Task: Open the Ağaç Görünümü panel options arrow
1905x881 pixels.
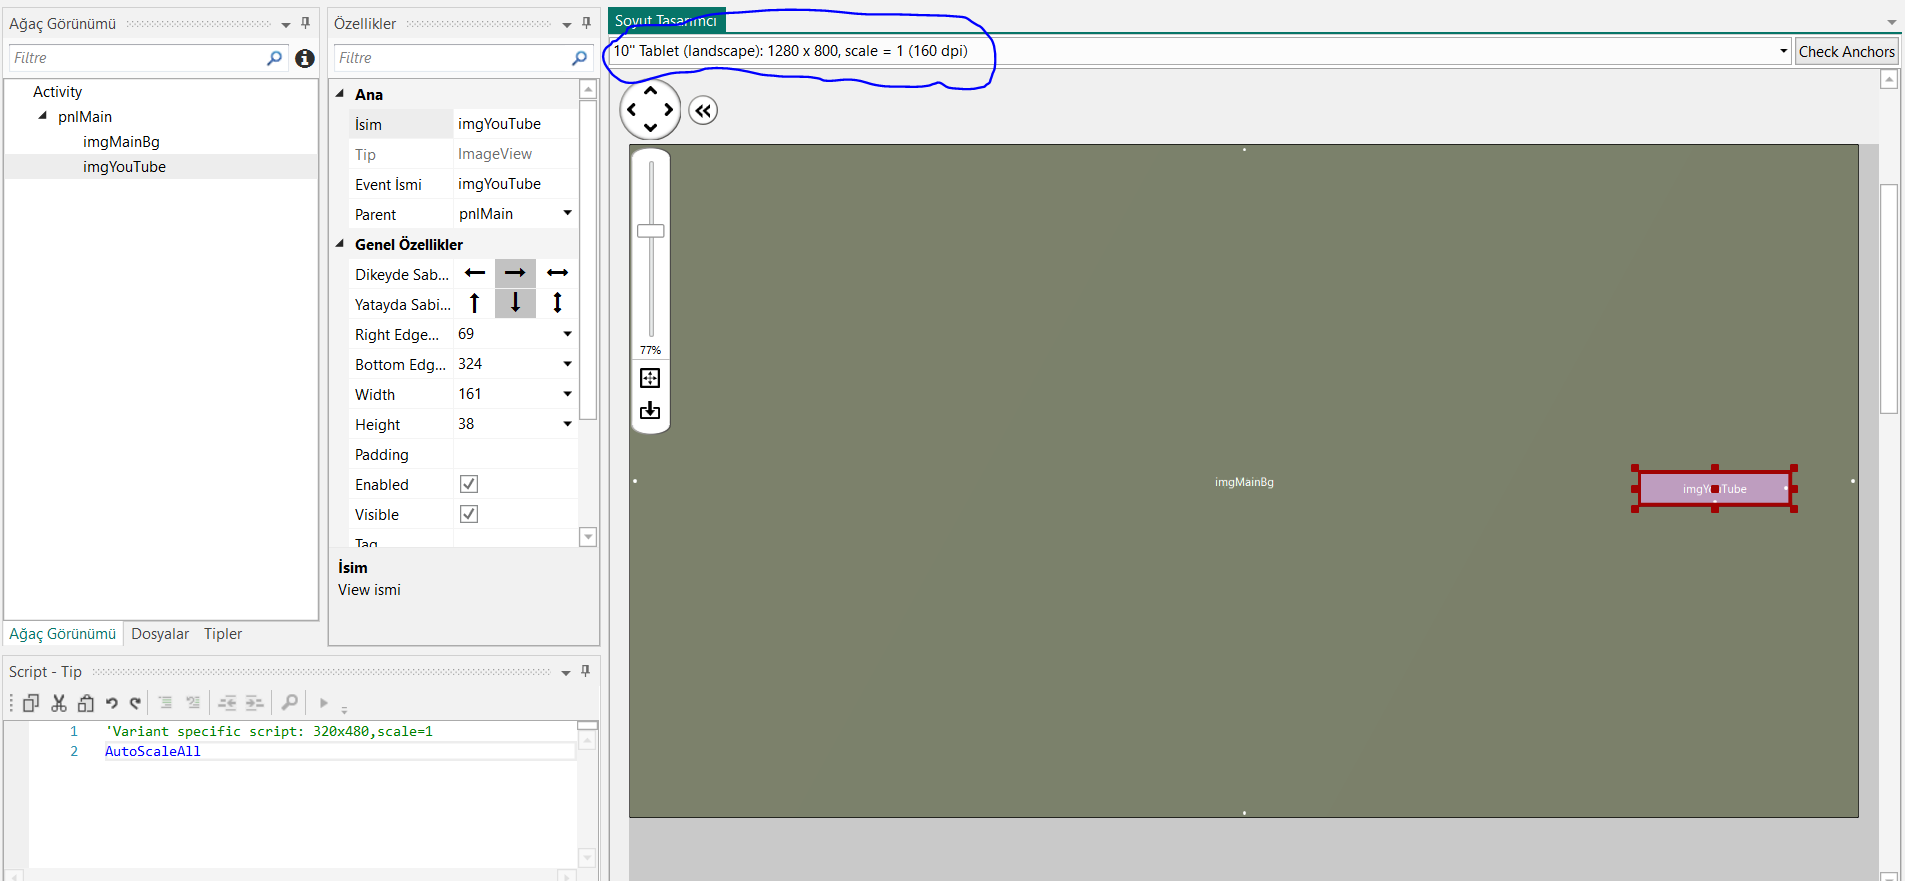Action: click(x=286, y=24)
